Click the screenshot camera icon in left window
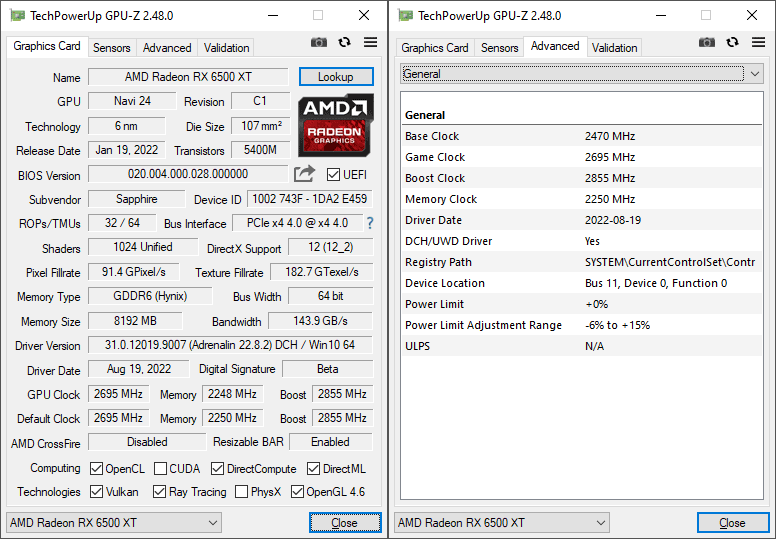 tap(319, 43)
